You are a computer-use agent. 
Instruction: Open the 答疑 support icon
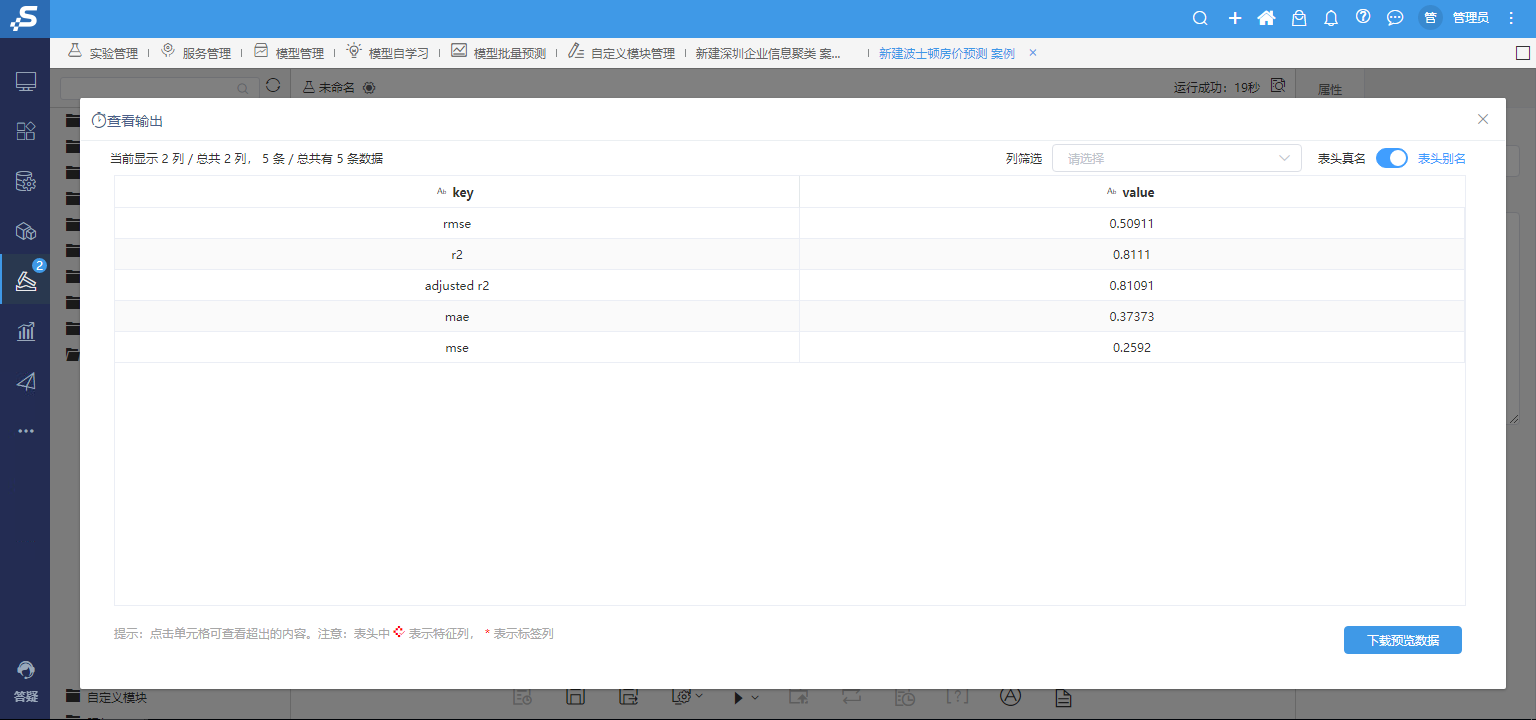26,680
